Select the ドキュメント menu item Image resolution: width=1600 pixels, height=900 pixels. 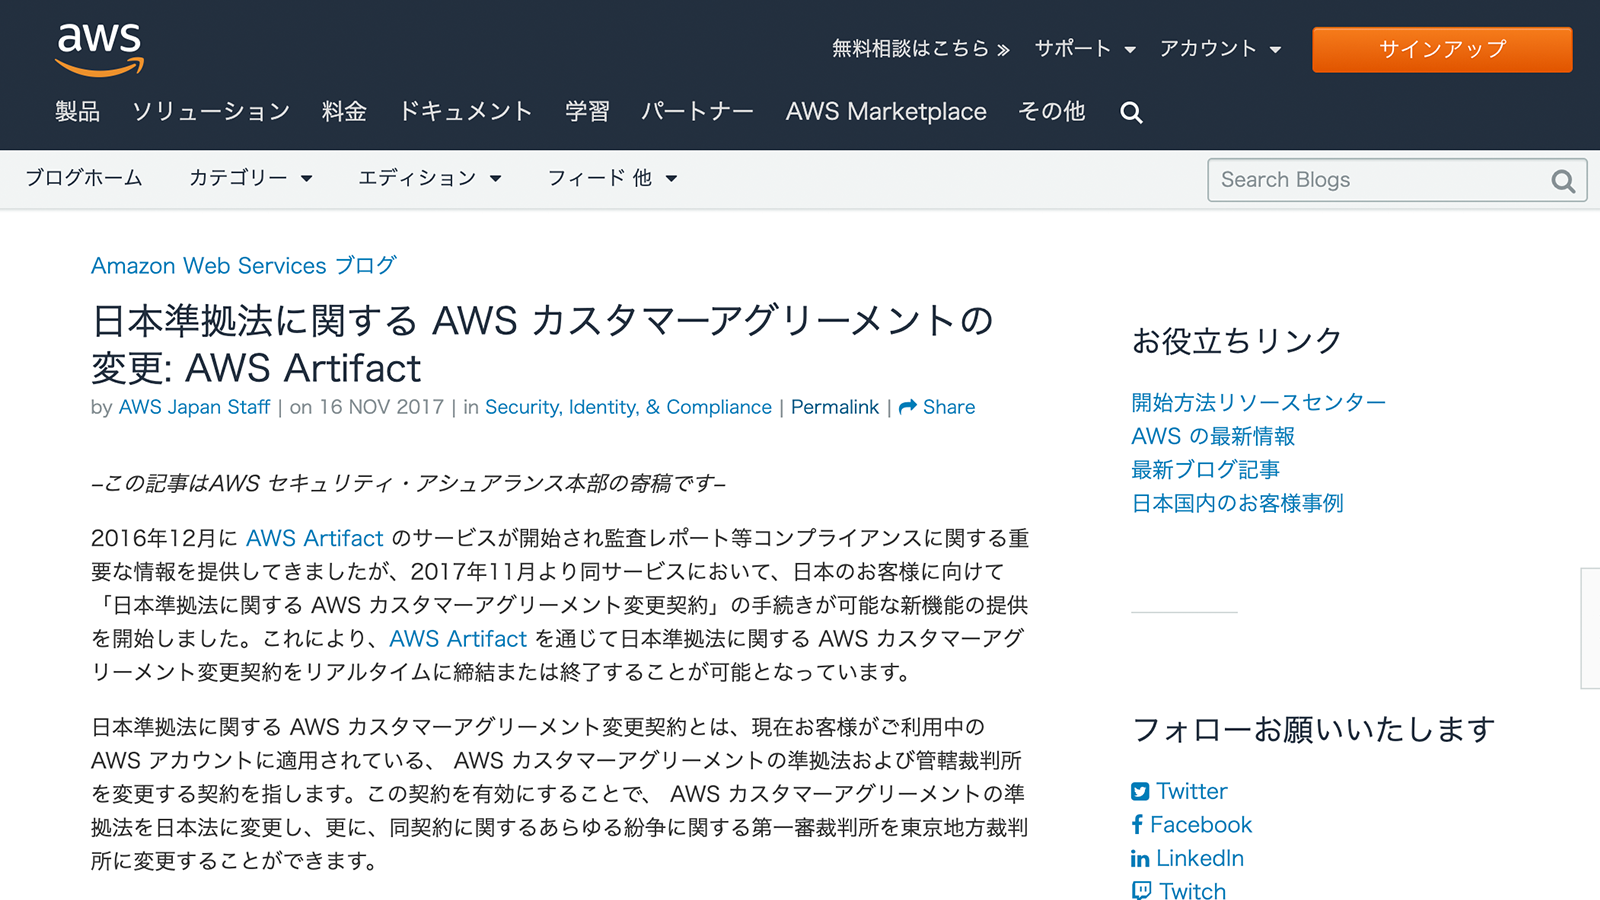point(465,111)
